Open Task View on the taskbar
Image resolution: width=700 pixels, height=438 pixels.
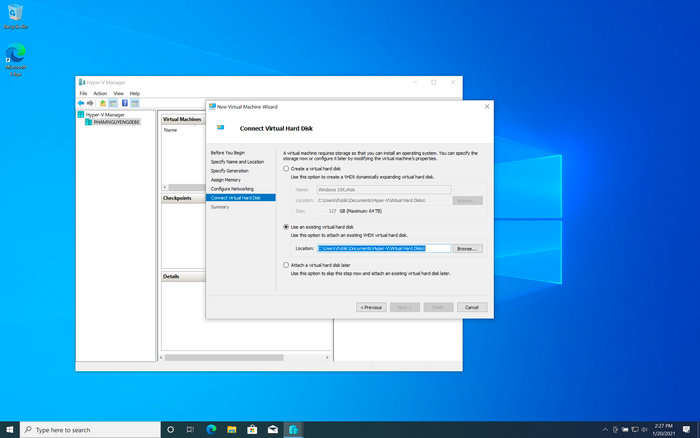coord(190,430)
